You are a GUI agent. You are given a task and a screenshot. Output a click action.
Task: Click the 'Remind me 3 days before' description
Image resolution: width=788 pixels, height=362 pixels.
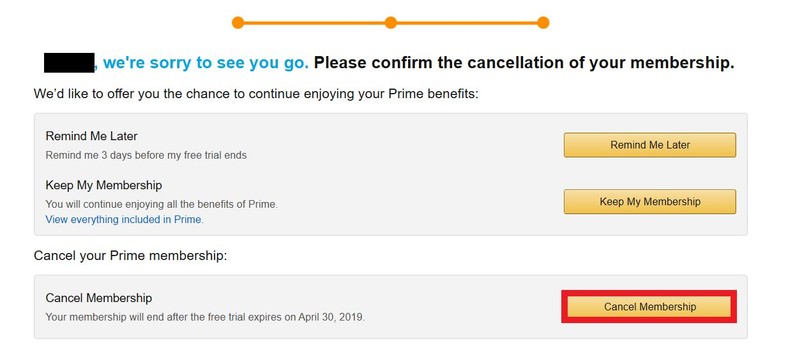146,155
